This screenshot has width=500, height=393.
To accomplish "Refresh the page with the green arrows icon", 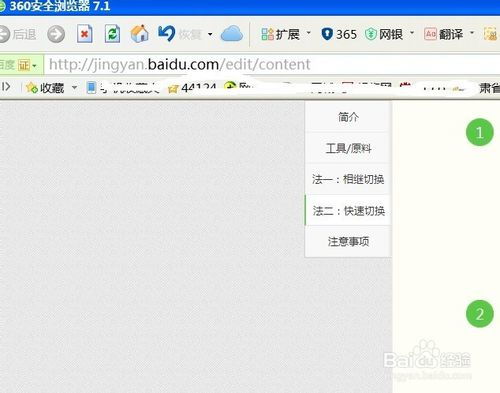I will 112,34.
